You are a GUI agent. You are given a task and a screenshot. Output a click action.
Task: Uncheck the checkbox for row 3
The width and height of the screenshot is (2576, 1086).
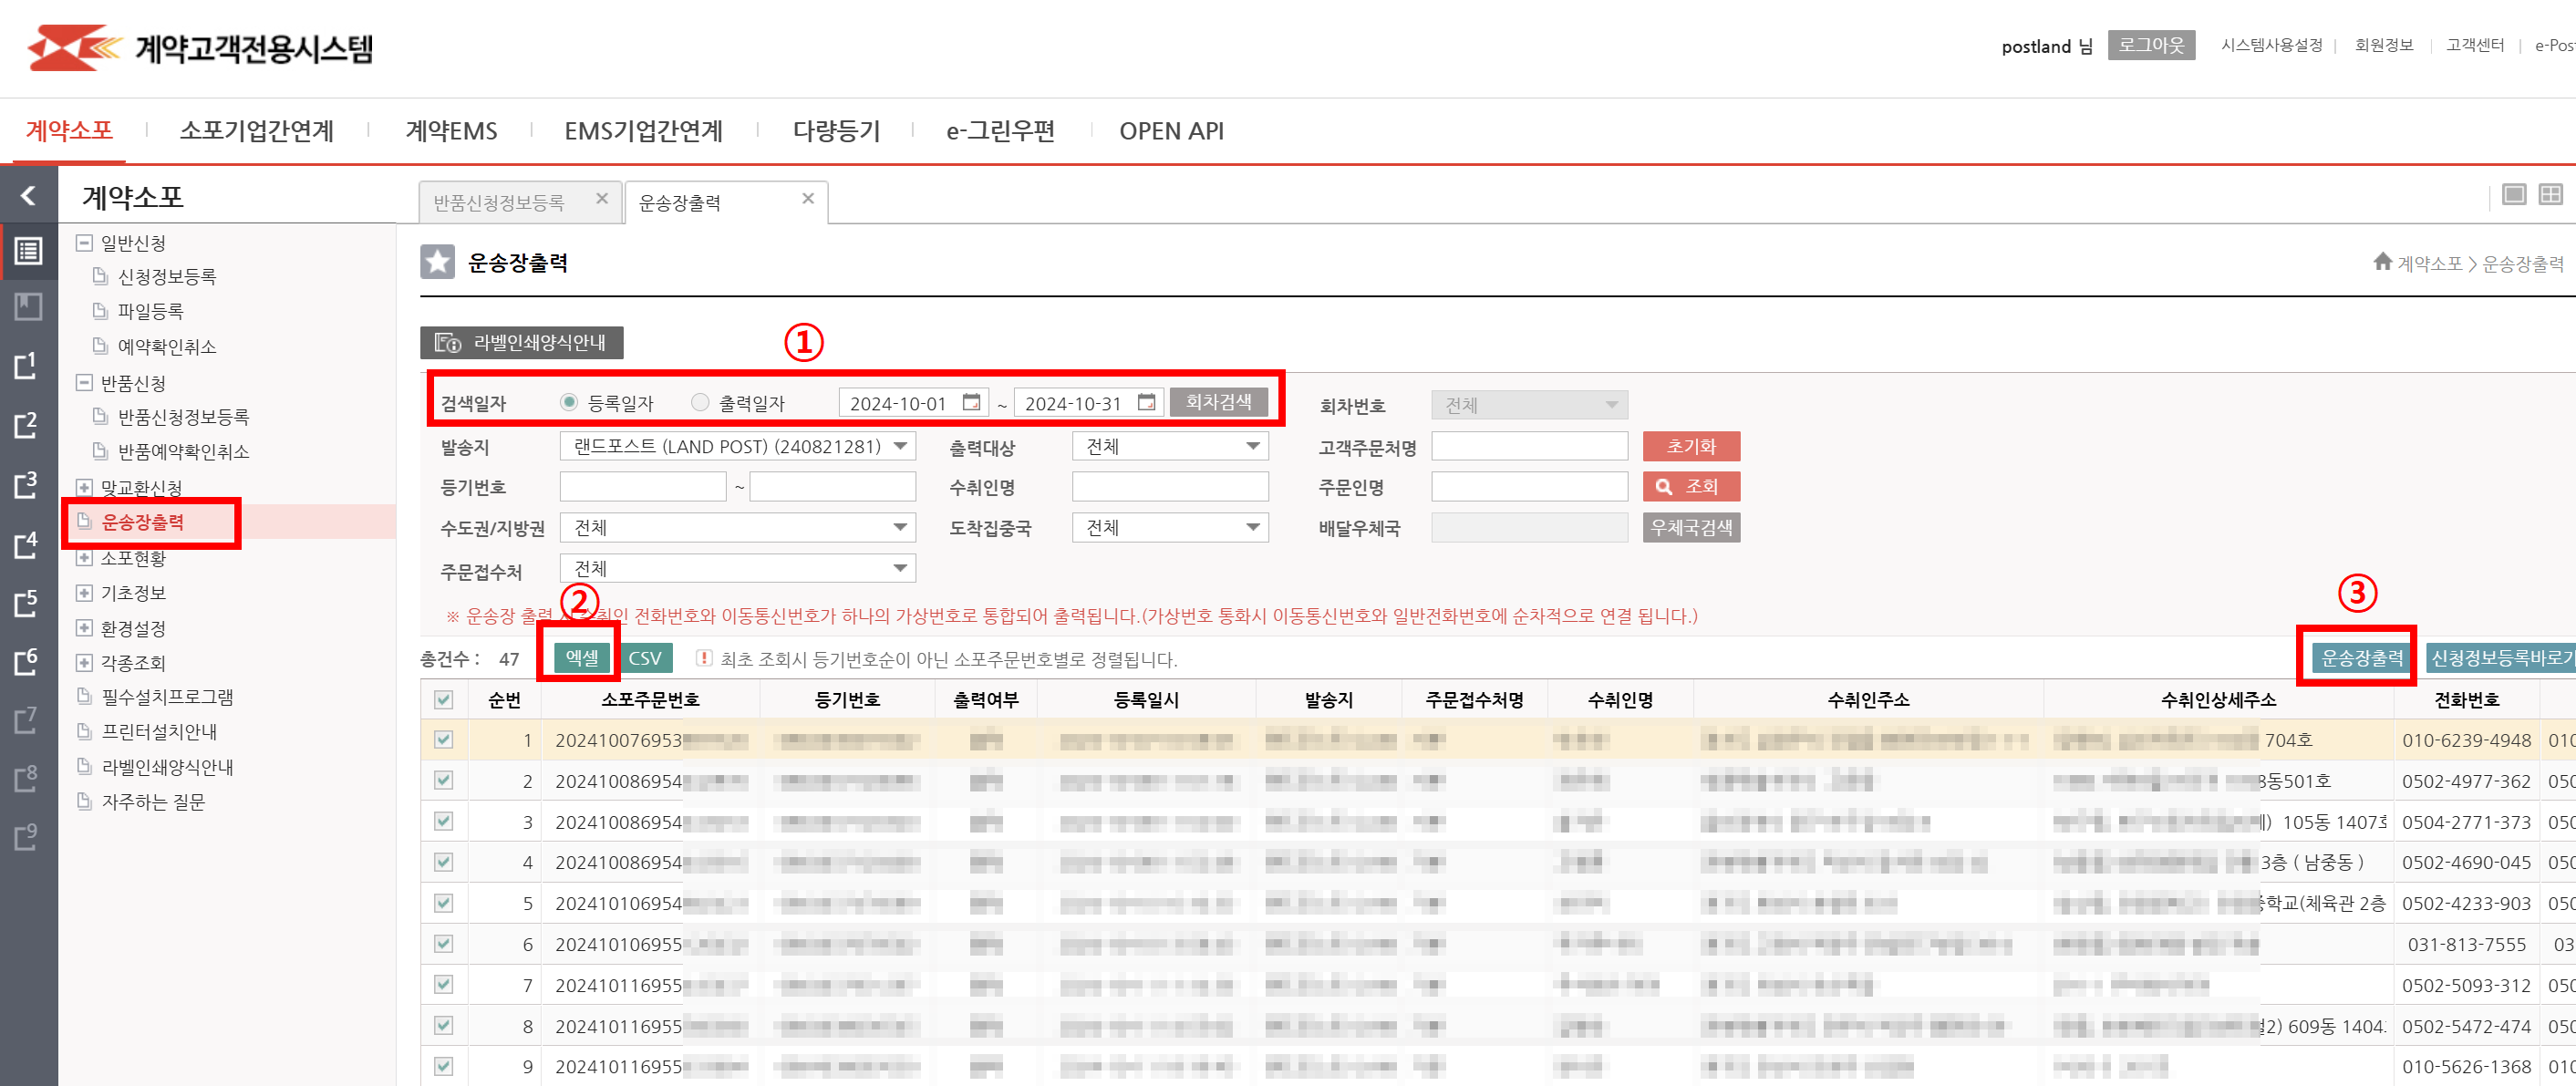444,821
